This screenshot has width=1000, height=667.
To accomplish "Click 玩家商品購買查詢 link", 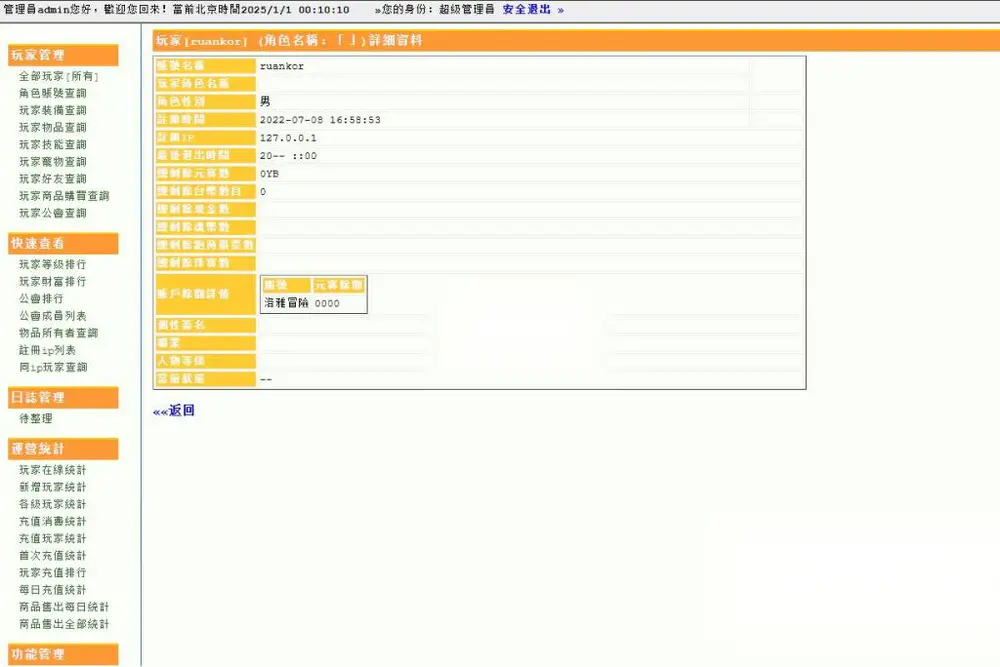I will click(64, 196).
